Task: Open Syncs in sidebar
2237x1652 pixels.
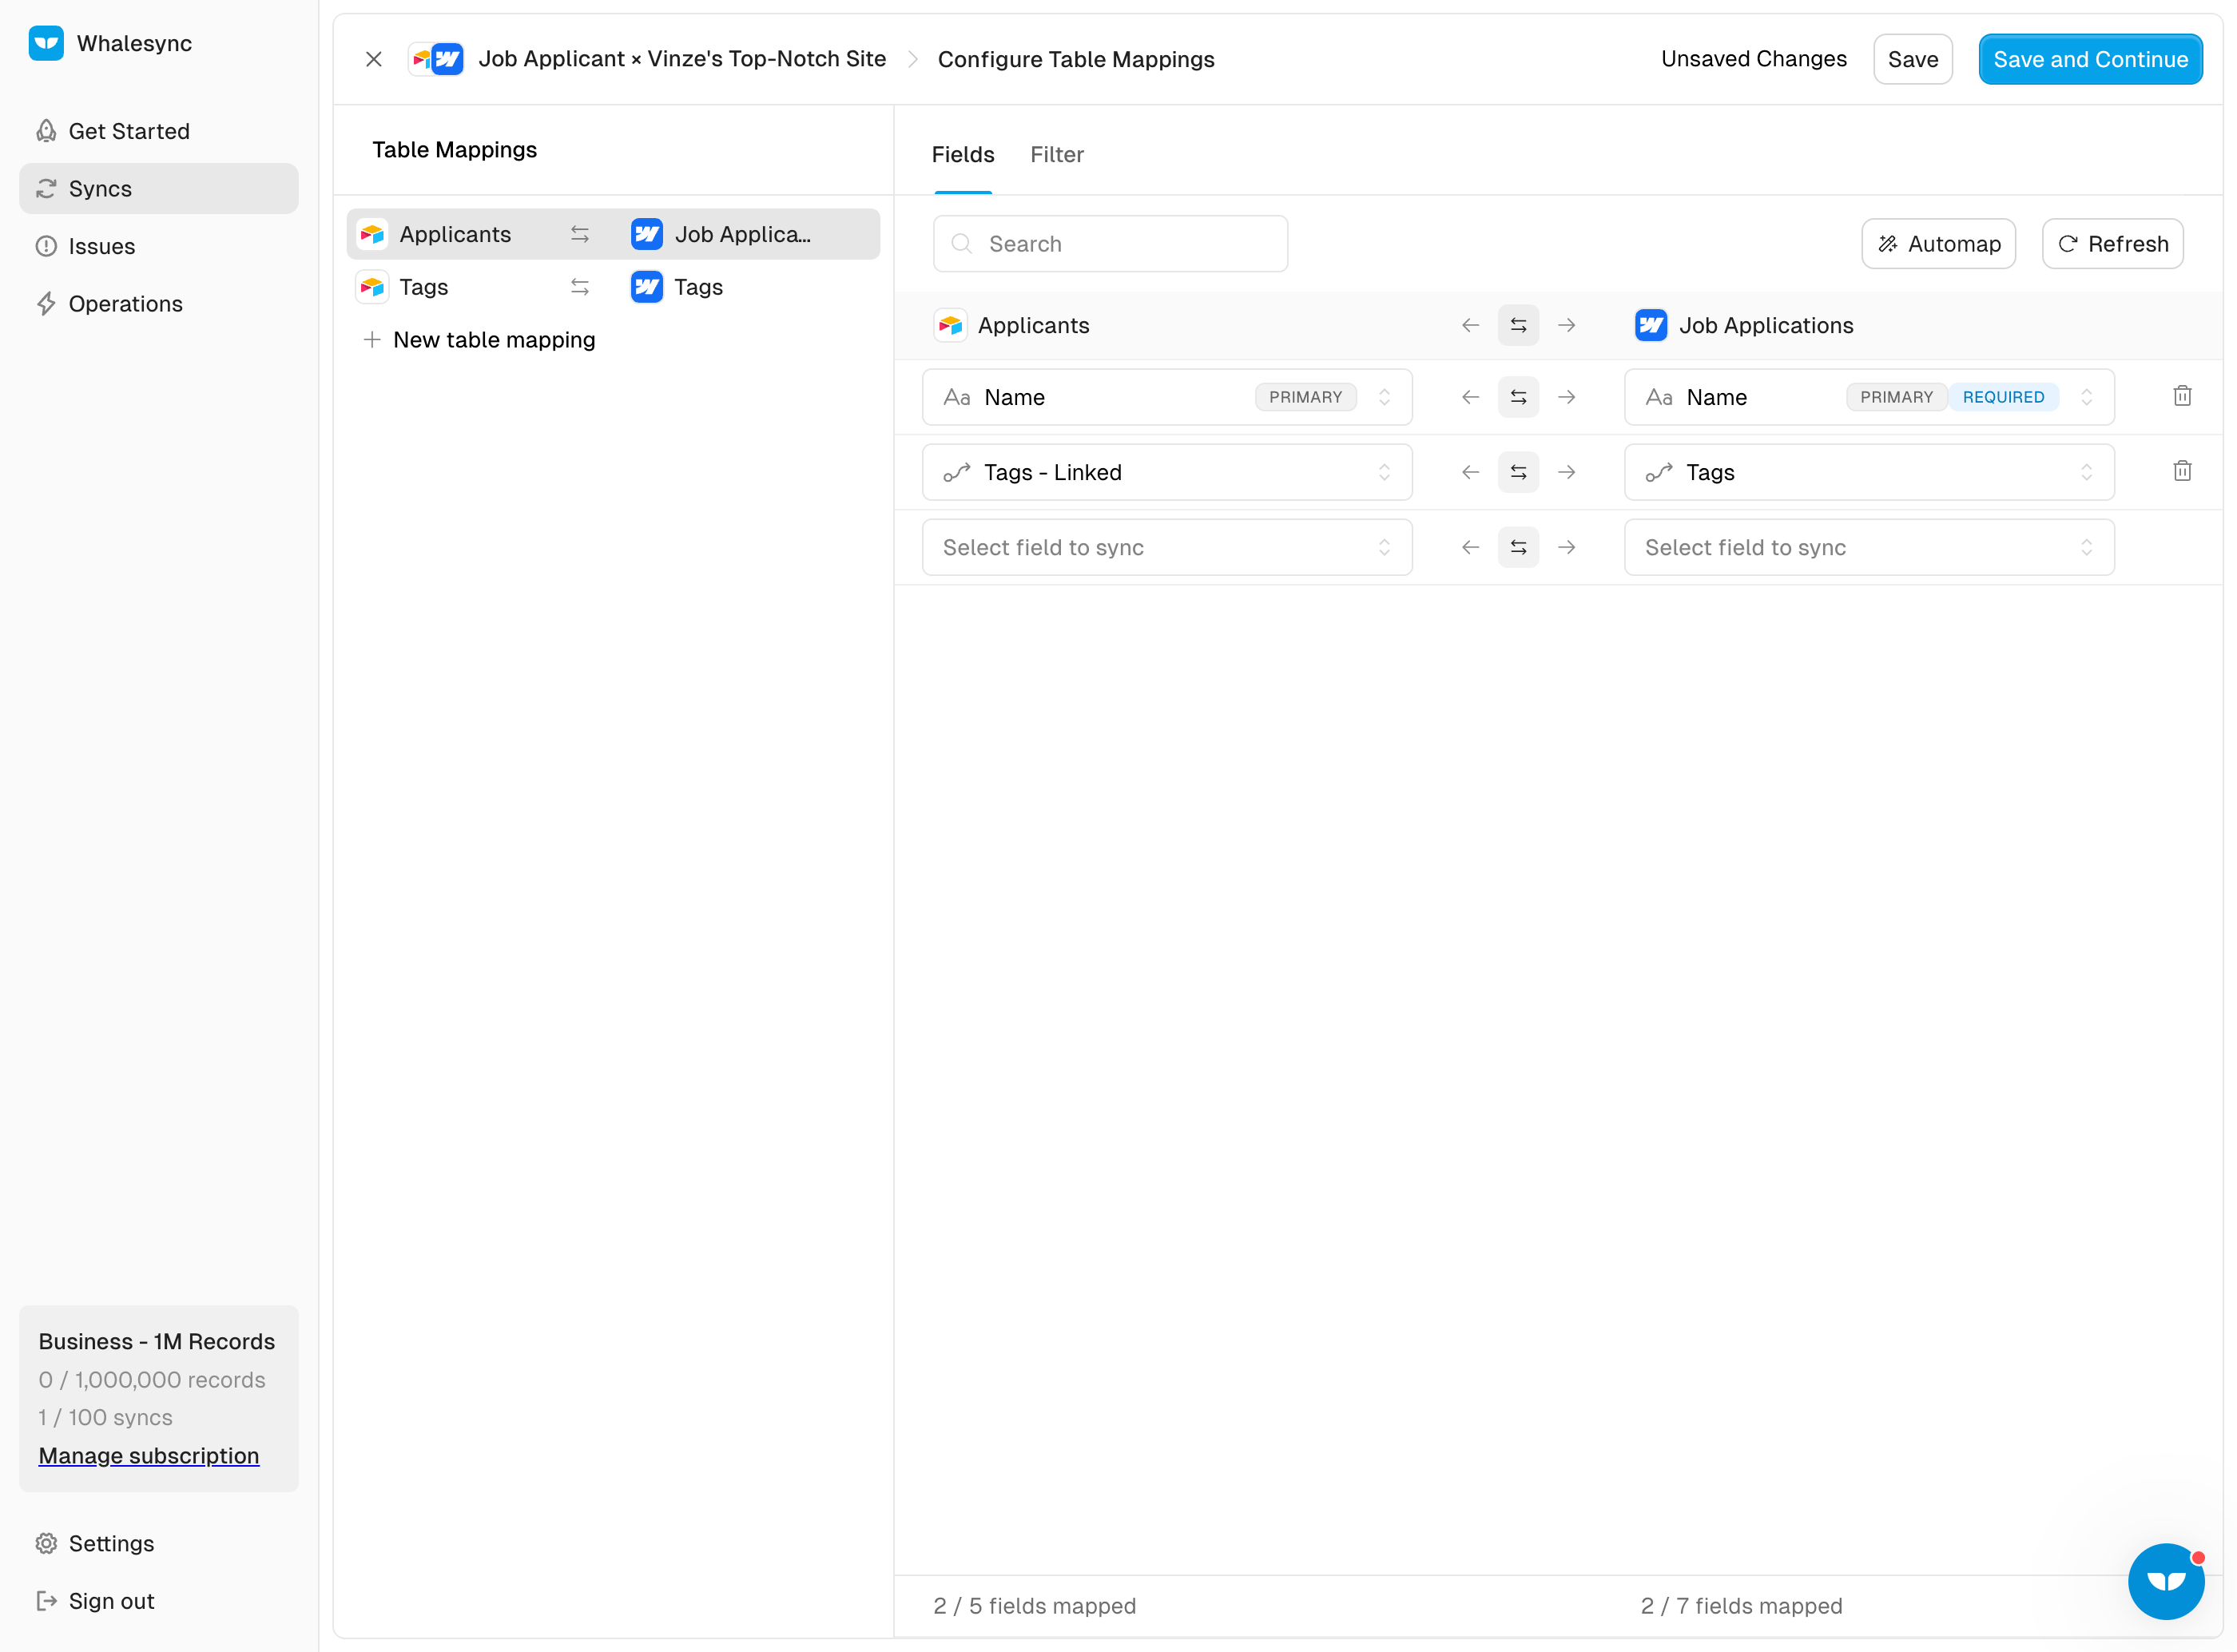Action: click(158, 188)
